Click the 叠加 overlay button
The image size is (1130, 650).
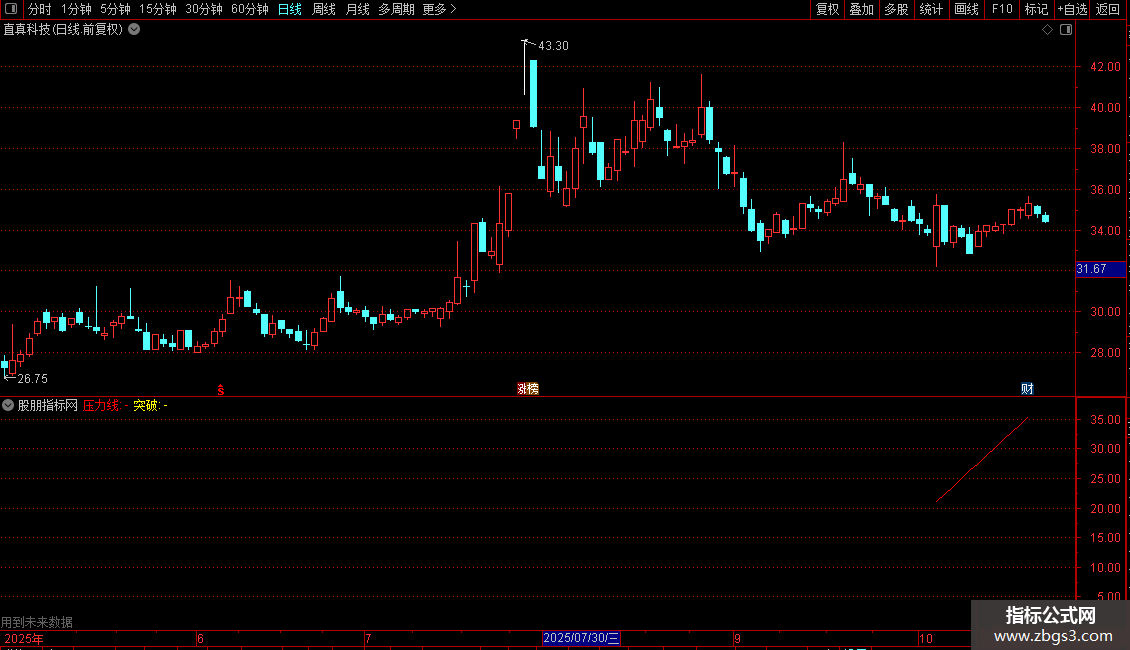861,9
